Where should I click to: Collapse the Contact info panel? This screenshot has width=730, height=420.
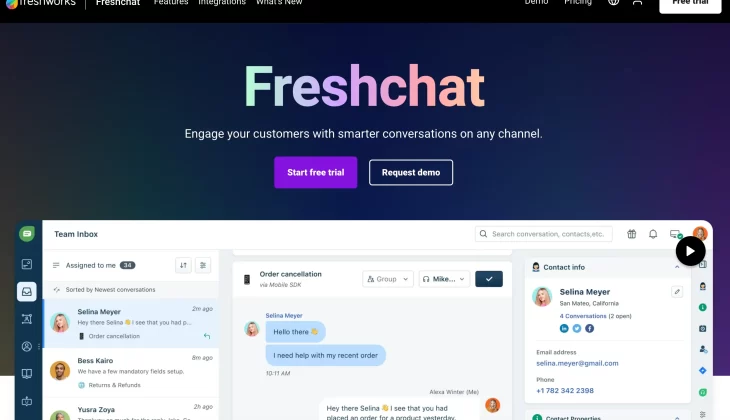(677, 267)
